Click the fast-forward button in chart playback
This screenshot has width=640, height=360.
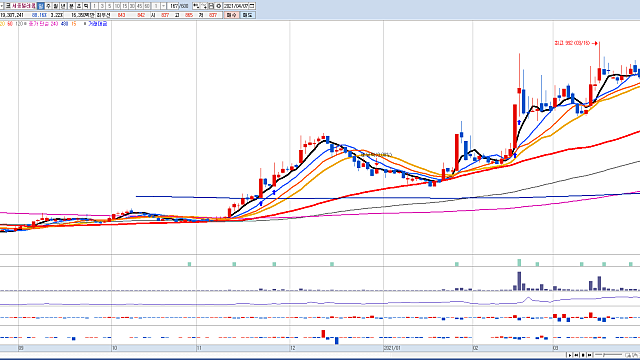tap(589, 355)
